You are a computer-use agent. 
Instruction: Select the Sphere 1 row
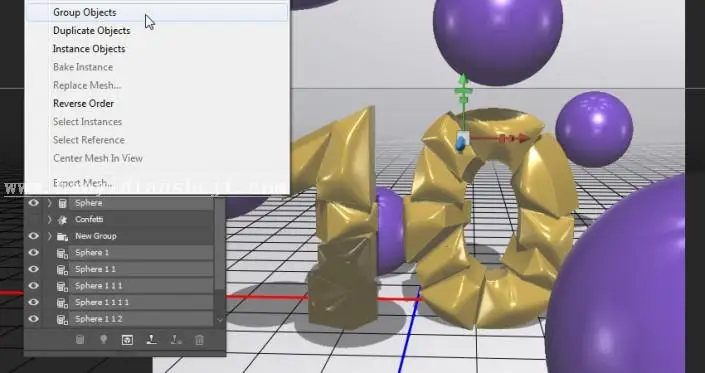[141, 253]
